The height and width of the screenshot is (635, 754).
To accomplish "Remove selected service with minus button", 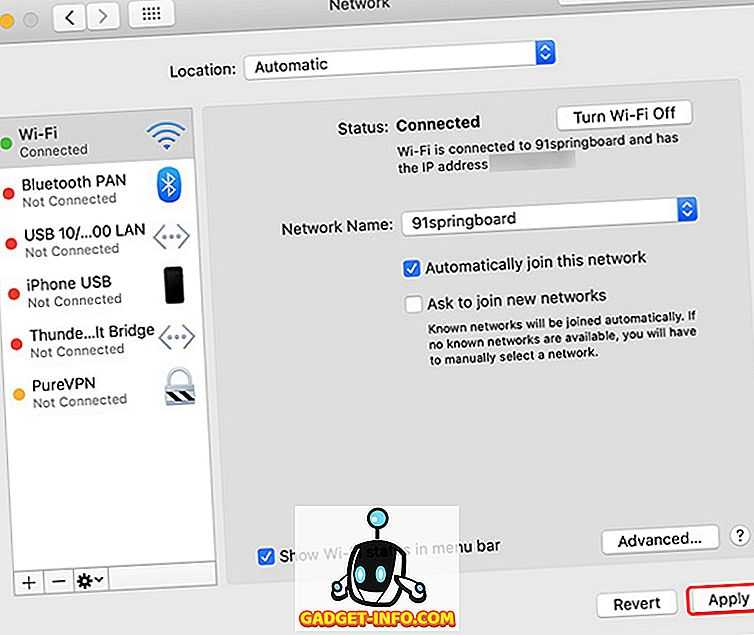I will tap(59, 581).
